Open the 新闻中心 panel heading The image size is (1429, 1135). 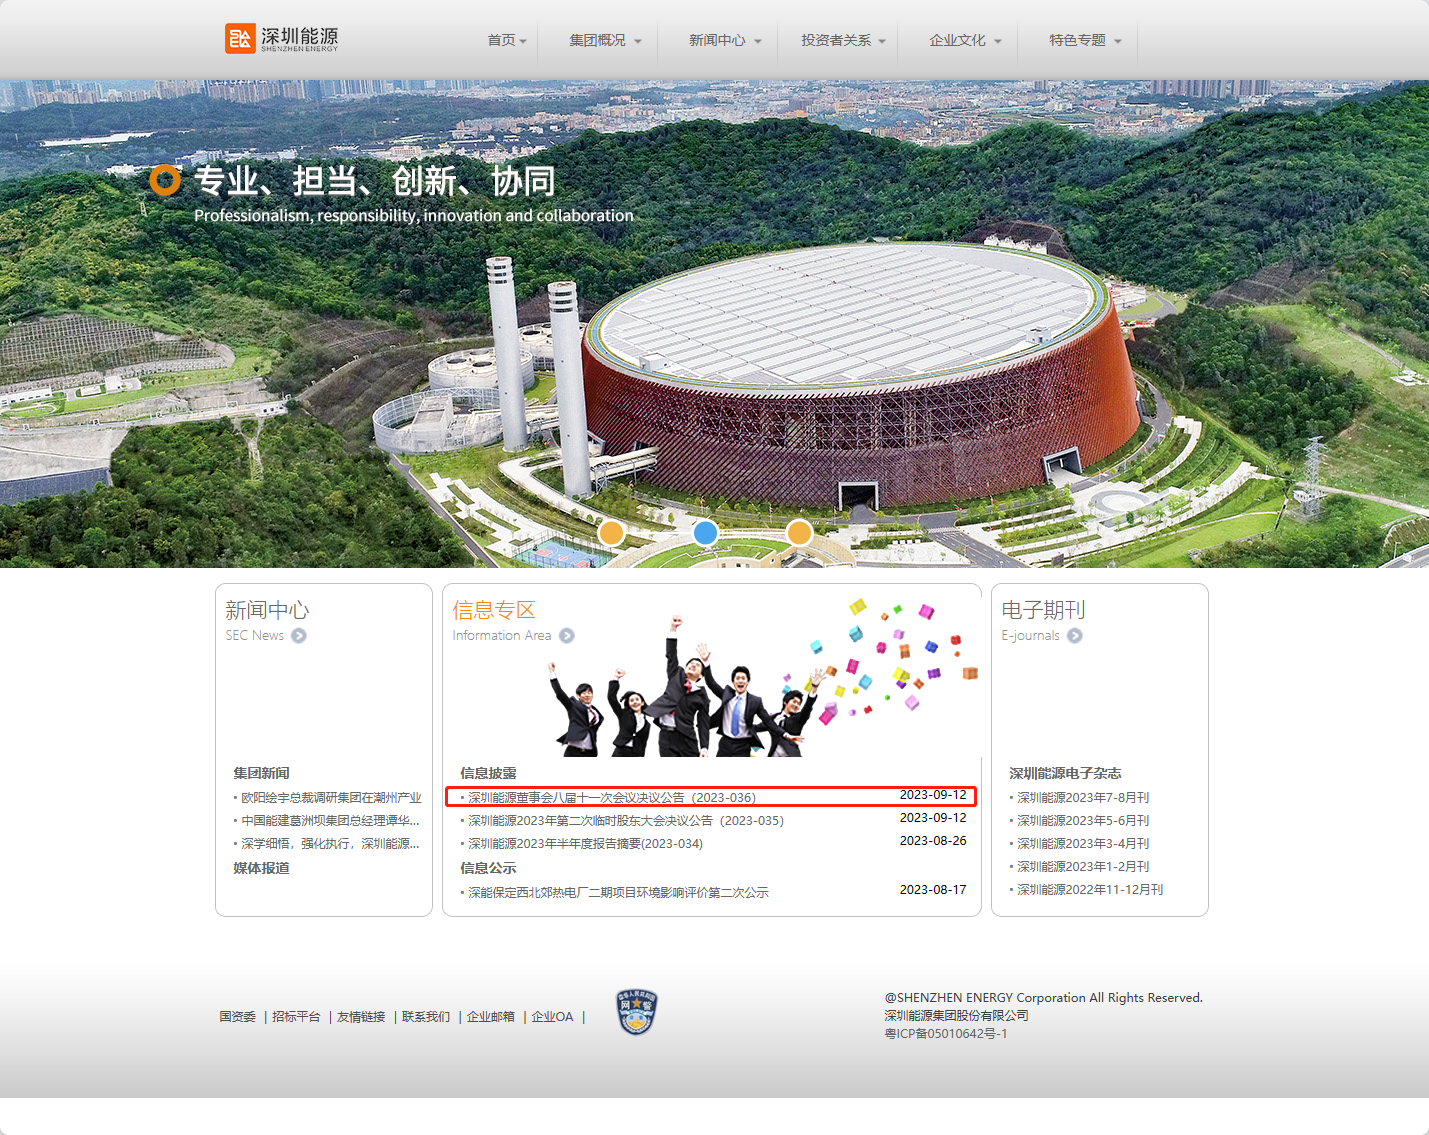(267, 610)
